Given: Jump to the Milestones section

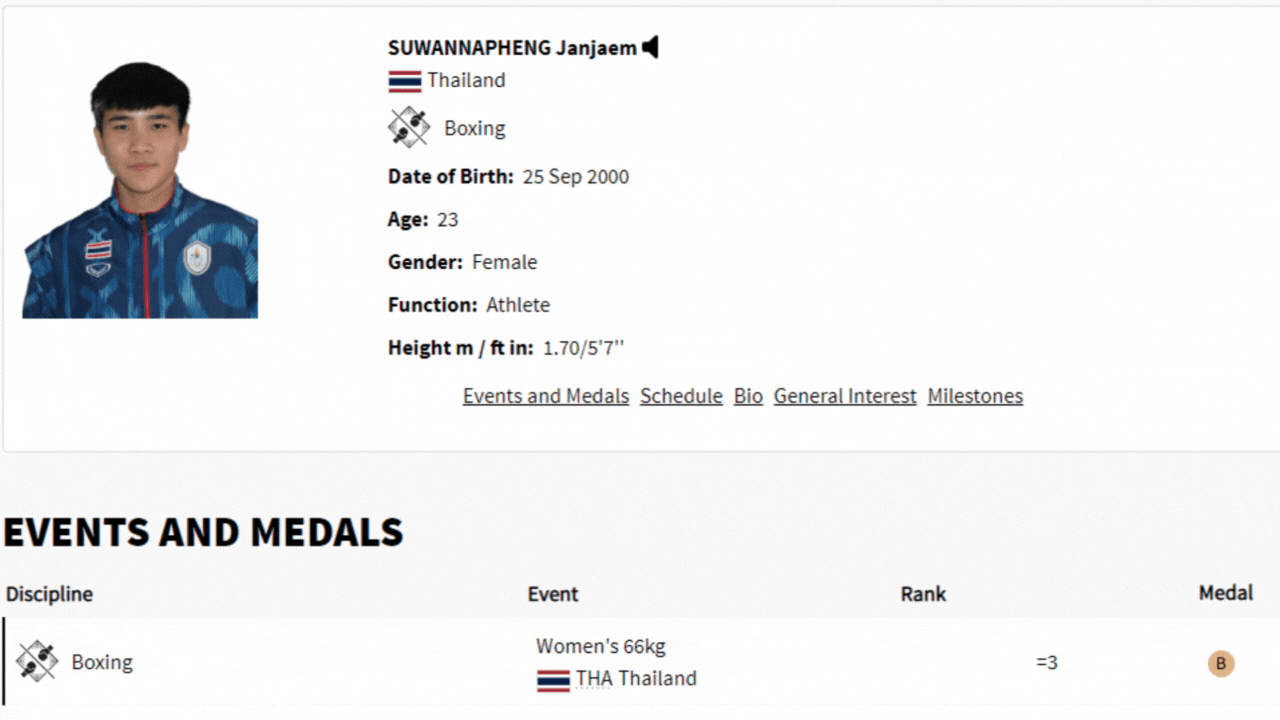Looking at the screenshot, I should (975, 396).
